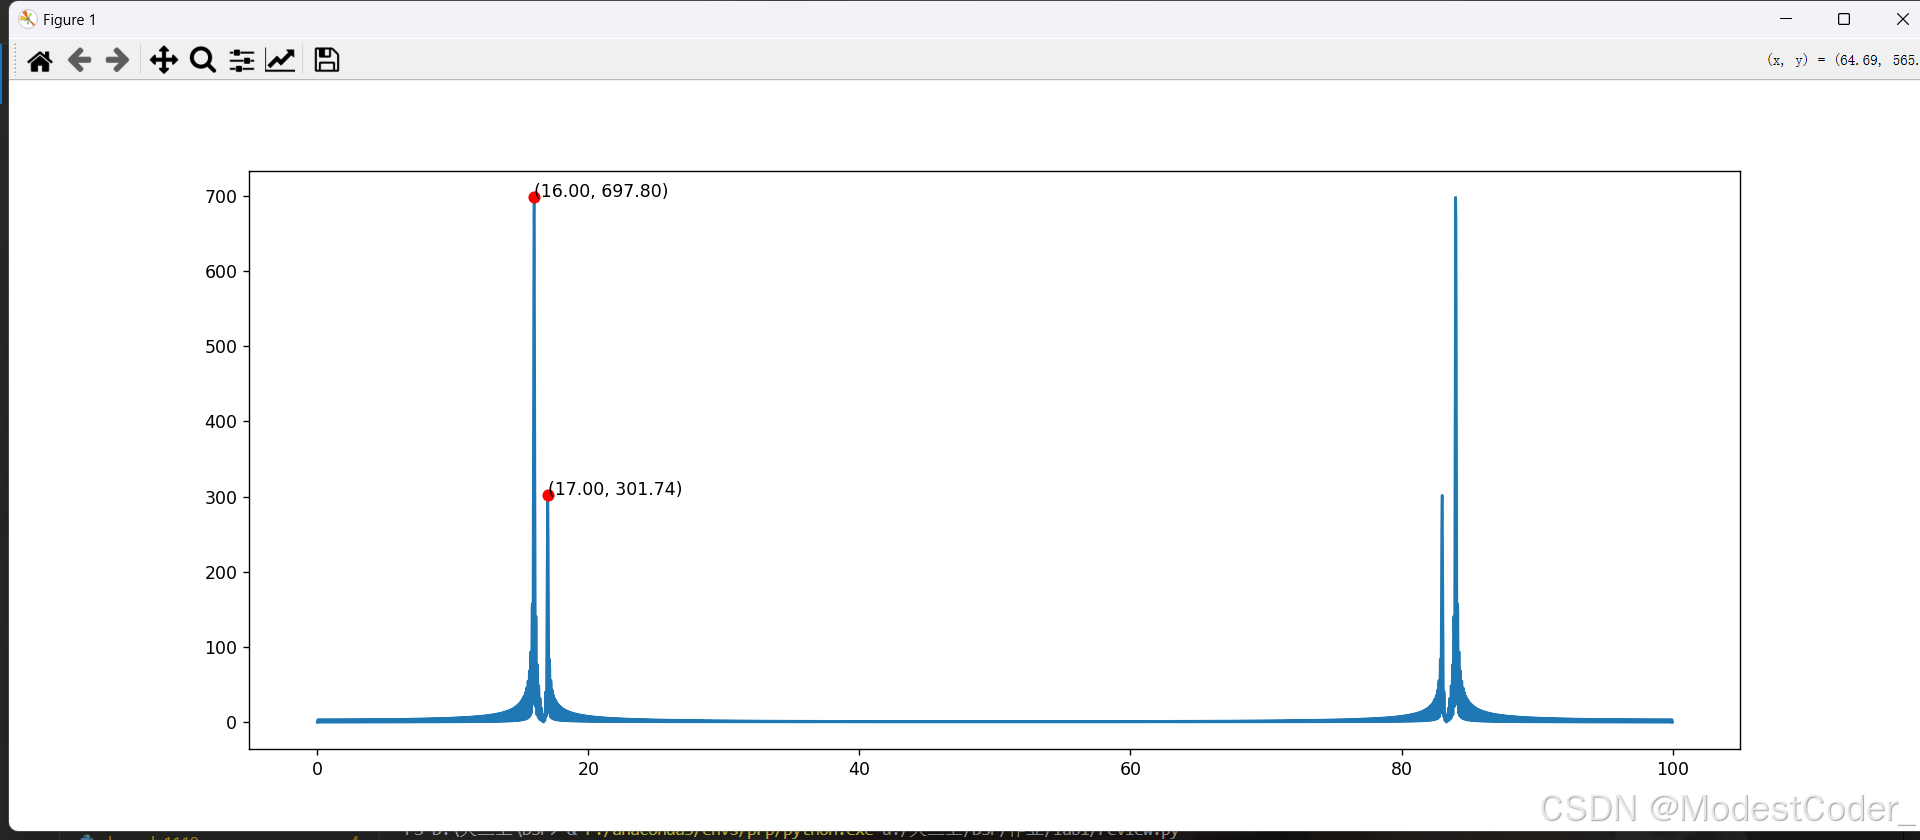Open Edit axis and curve parameters

pos(280,61)
